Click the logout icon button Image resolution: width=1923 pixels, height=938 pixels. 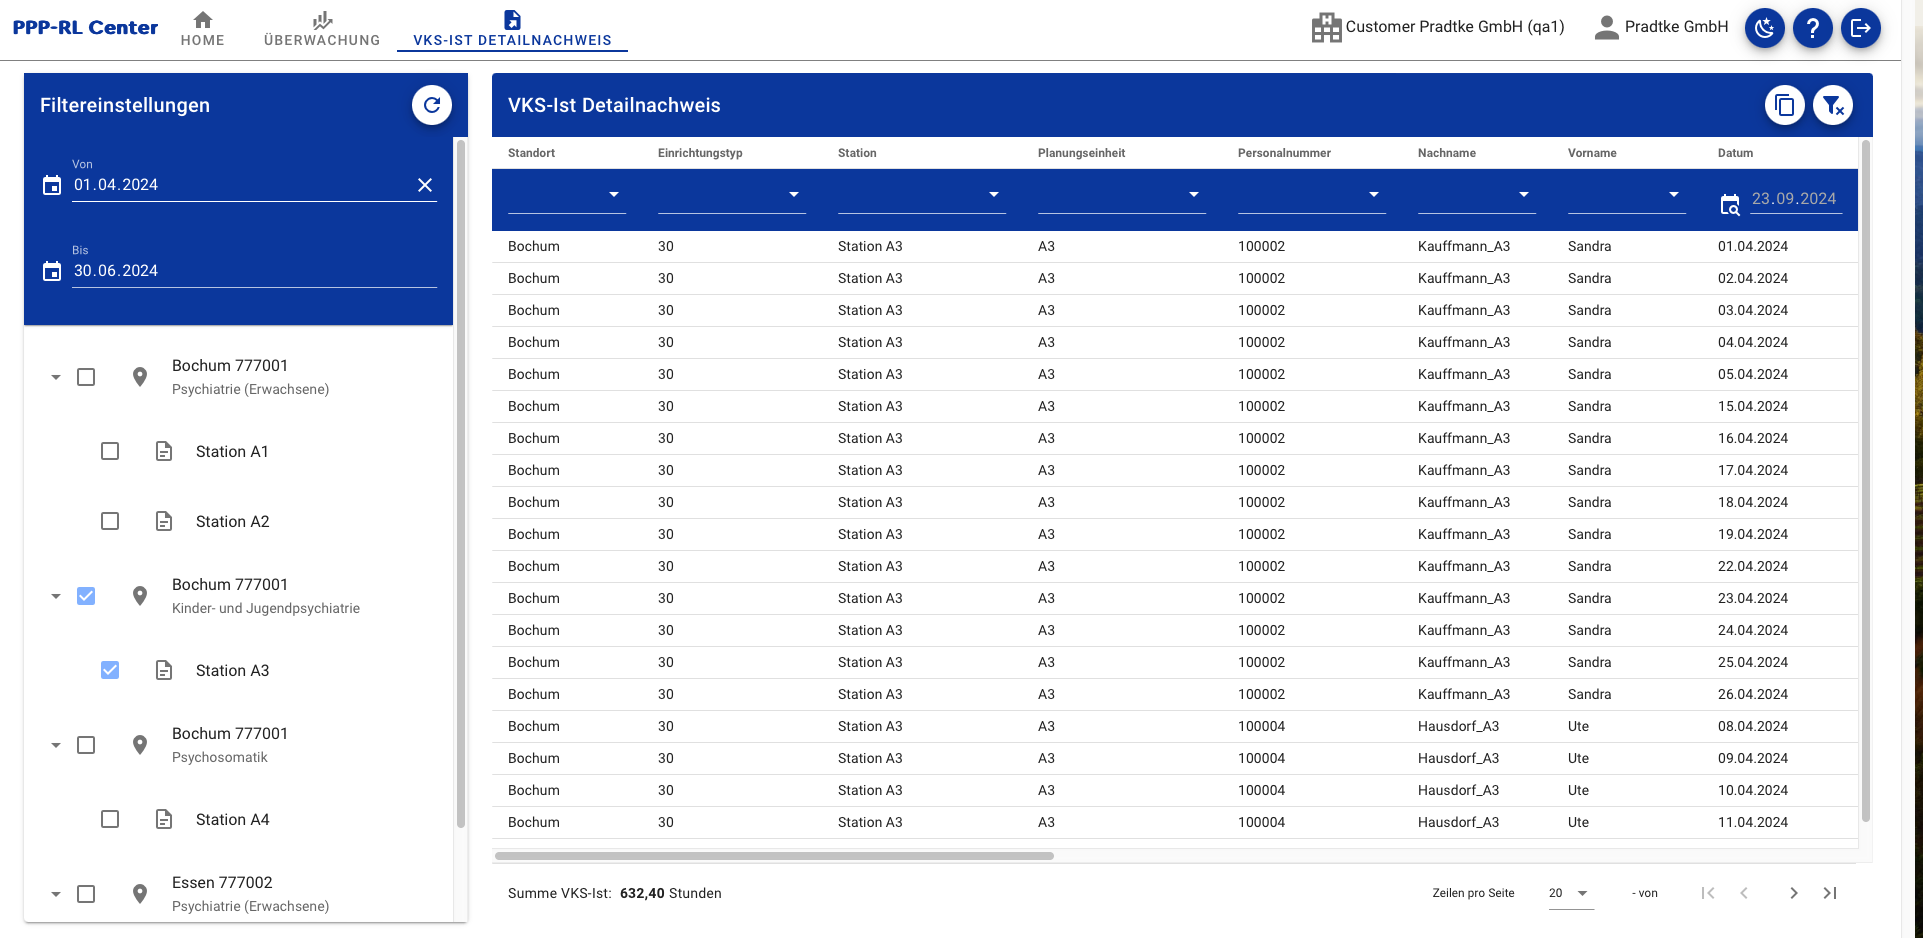1860,28
